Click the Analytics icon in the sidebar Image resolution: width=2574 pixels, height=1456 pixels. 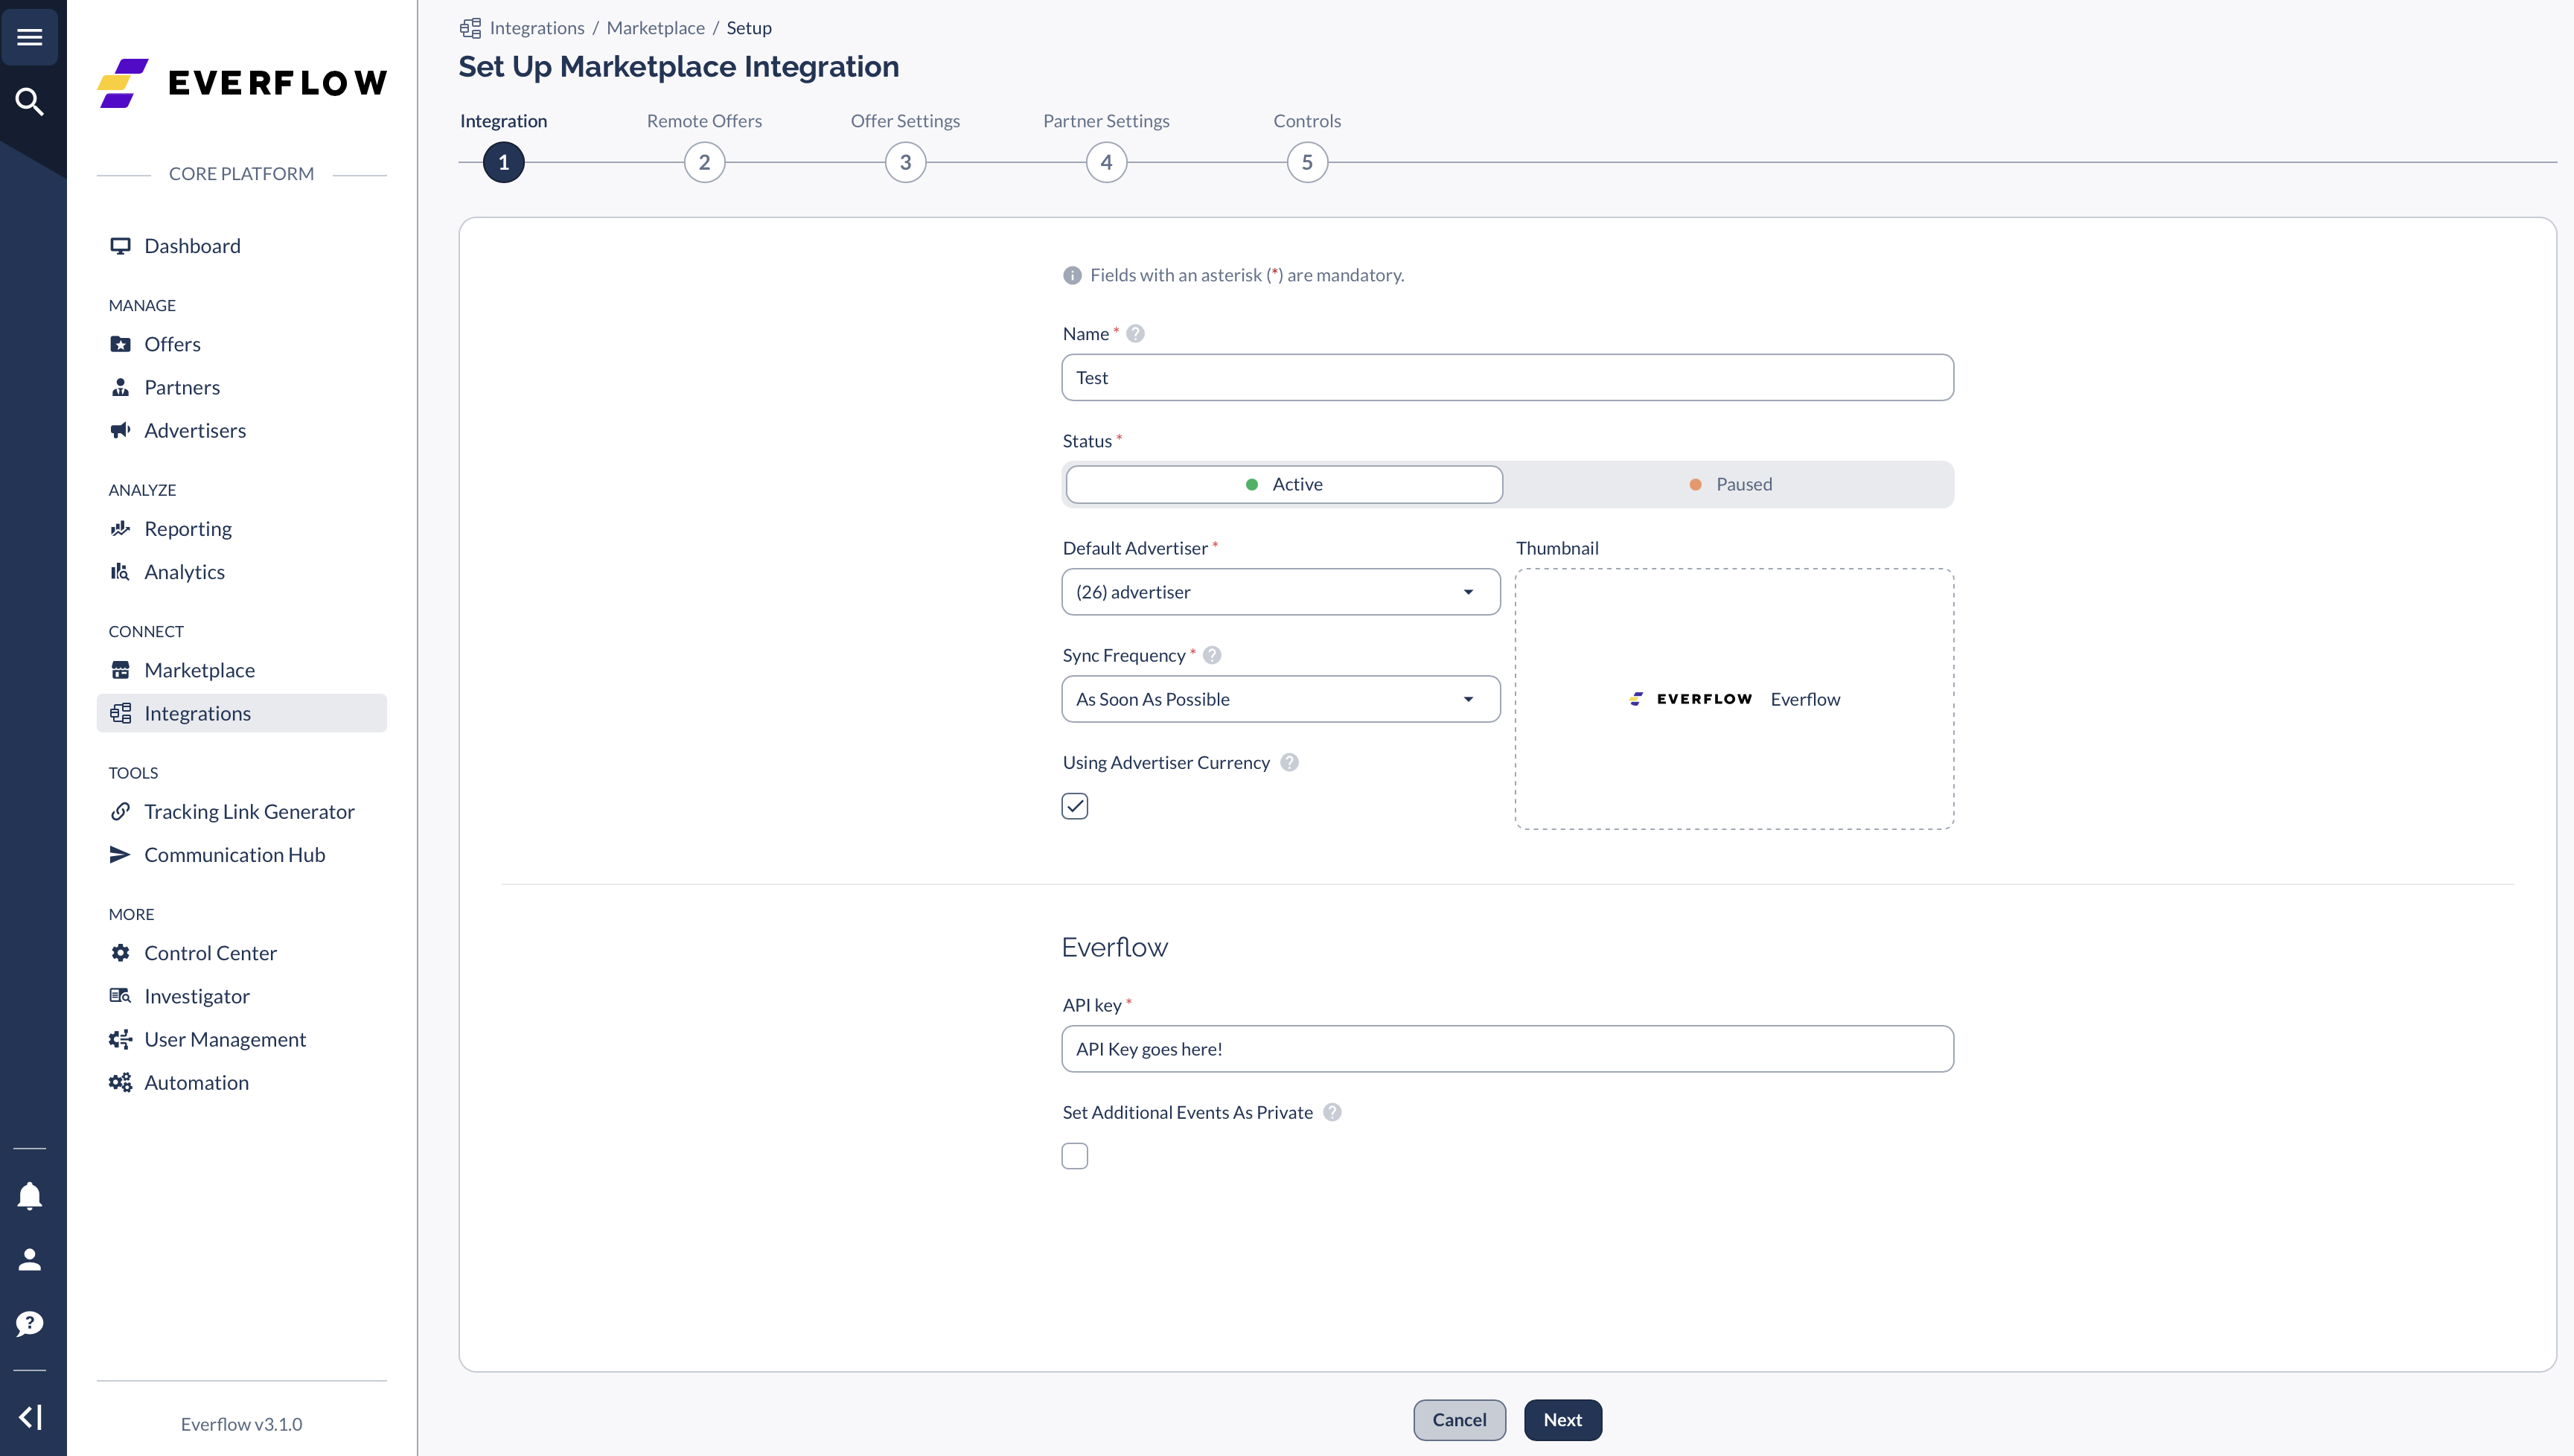pos(120,571)
